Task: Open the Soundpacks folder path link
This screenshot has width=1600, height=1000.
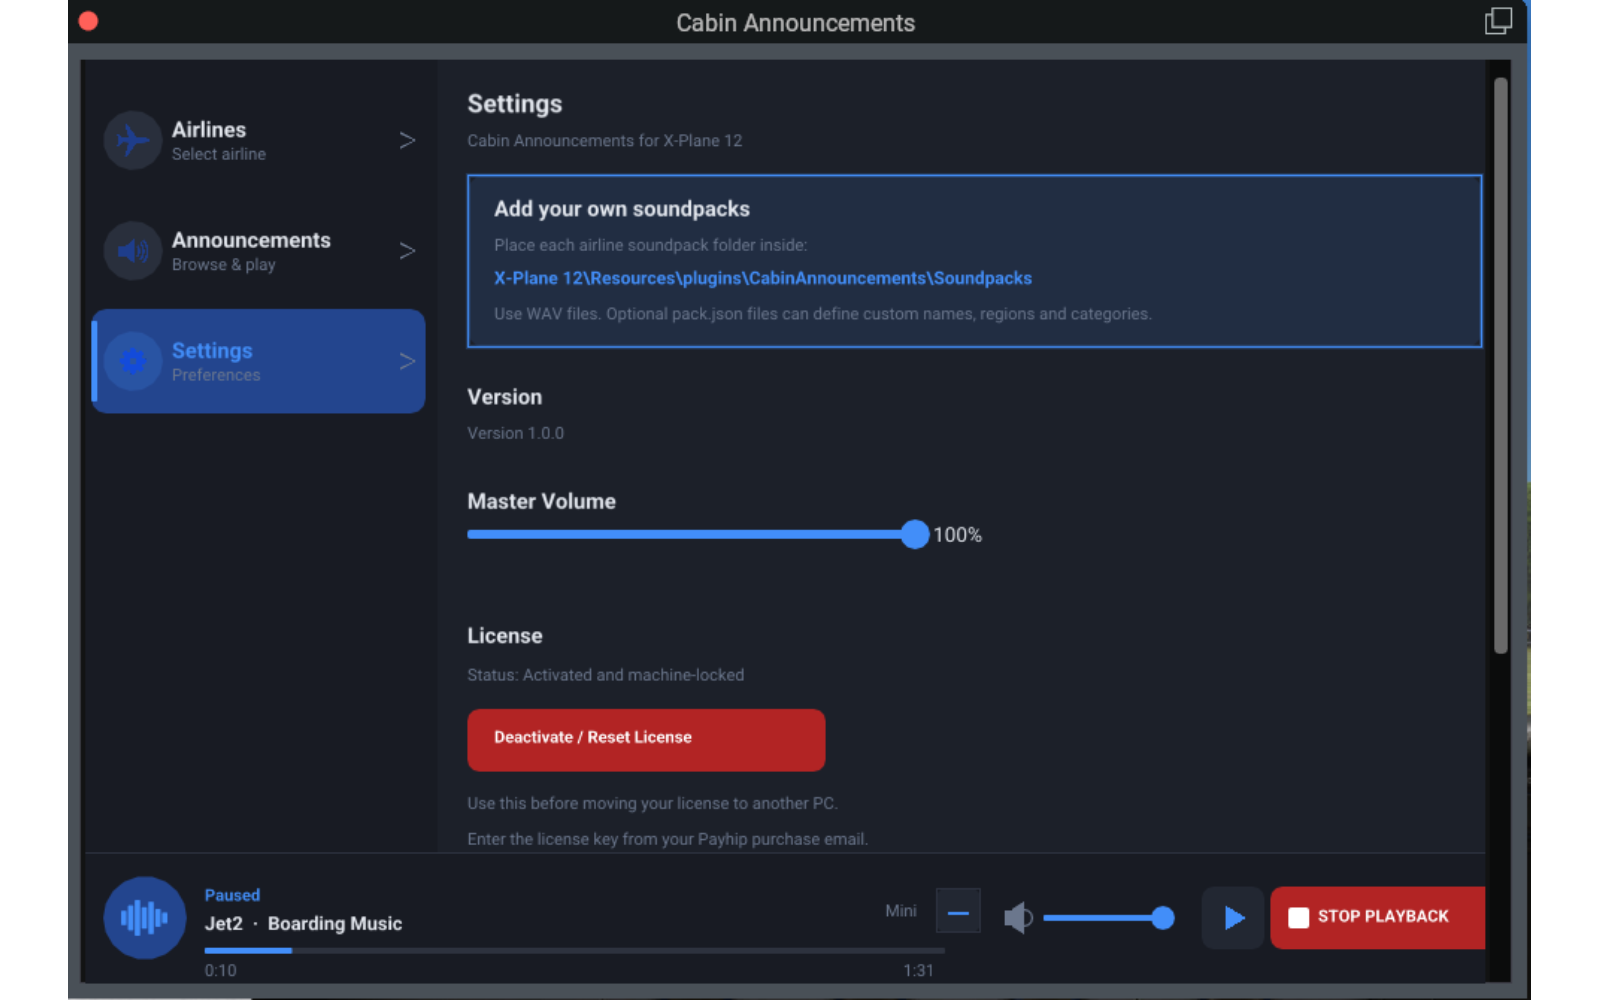Action: [x=763, y=278]
